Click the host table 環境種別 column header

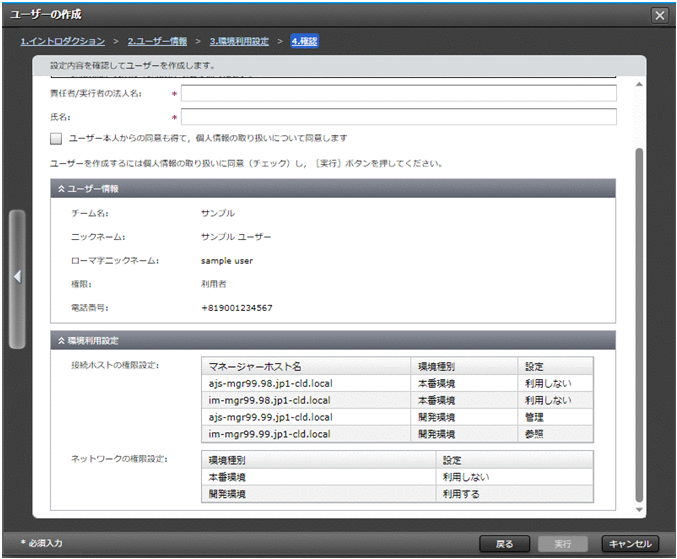pyautogui.click(x=464, y=366)
